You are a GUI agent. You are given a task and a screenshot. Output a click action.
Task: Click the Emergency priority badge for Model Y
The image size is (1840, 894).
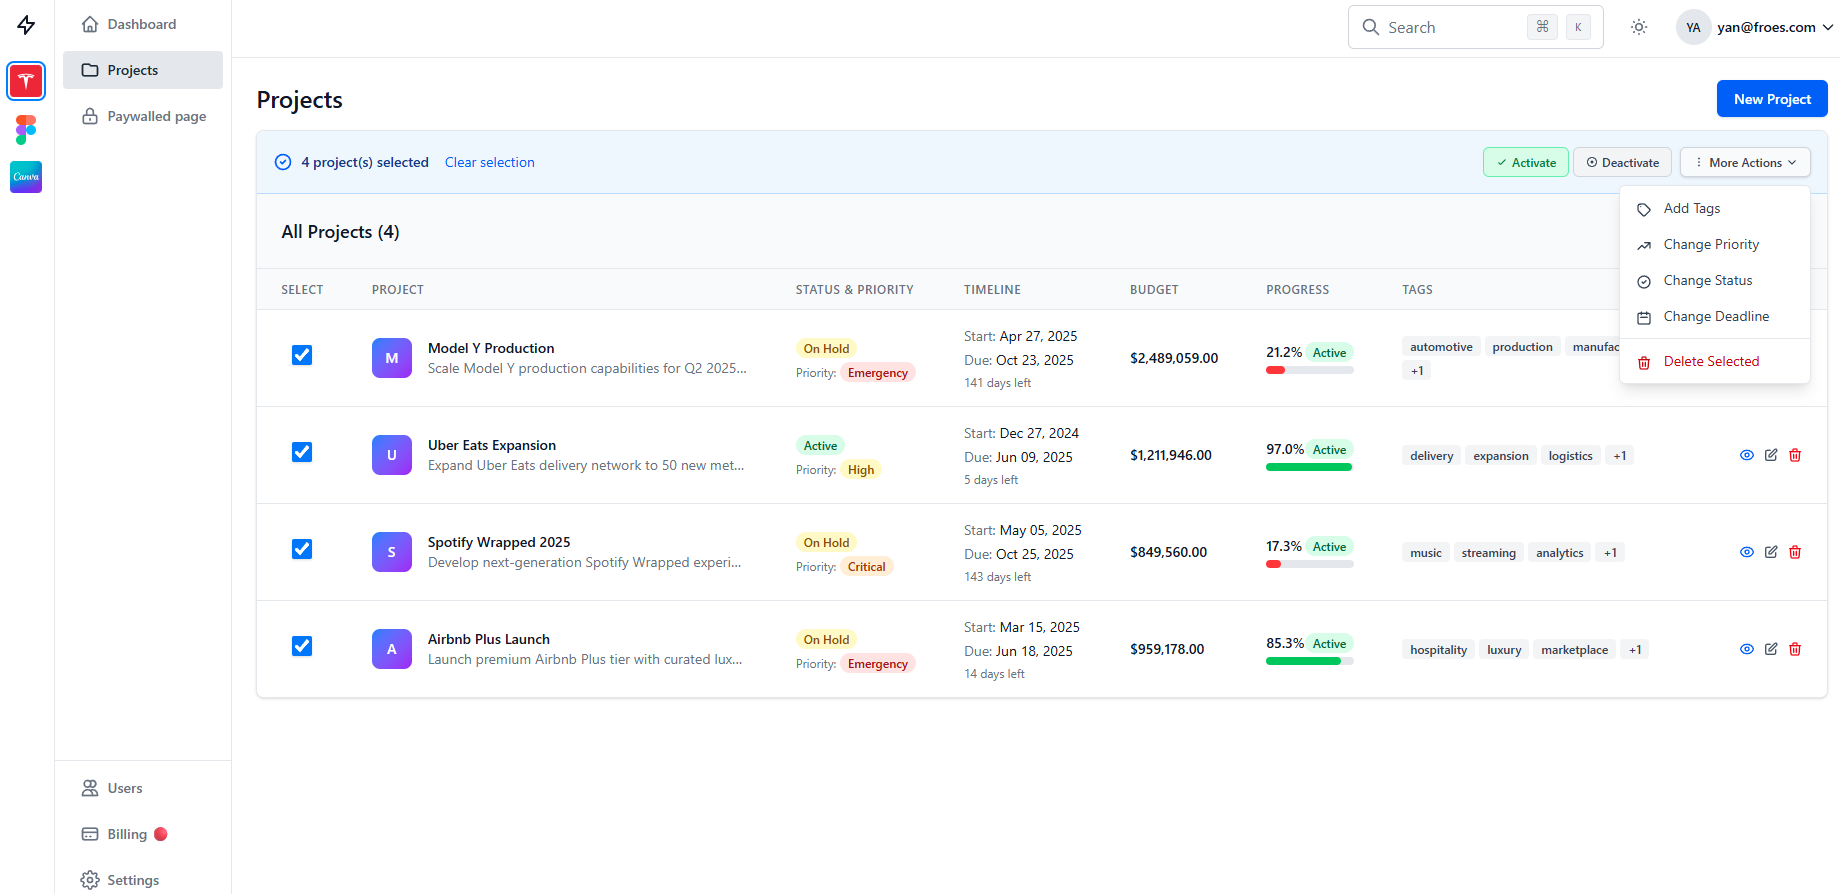click(x=878, y=373)
